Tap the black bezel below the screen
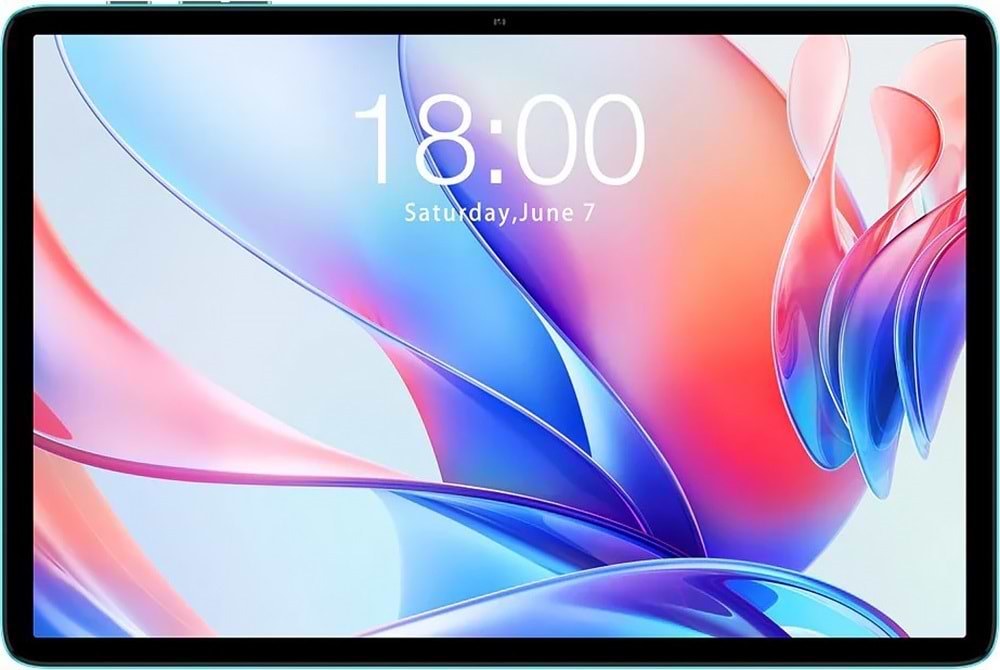 [499, 651]
